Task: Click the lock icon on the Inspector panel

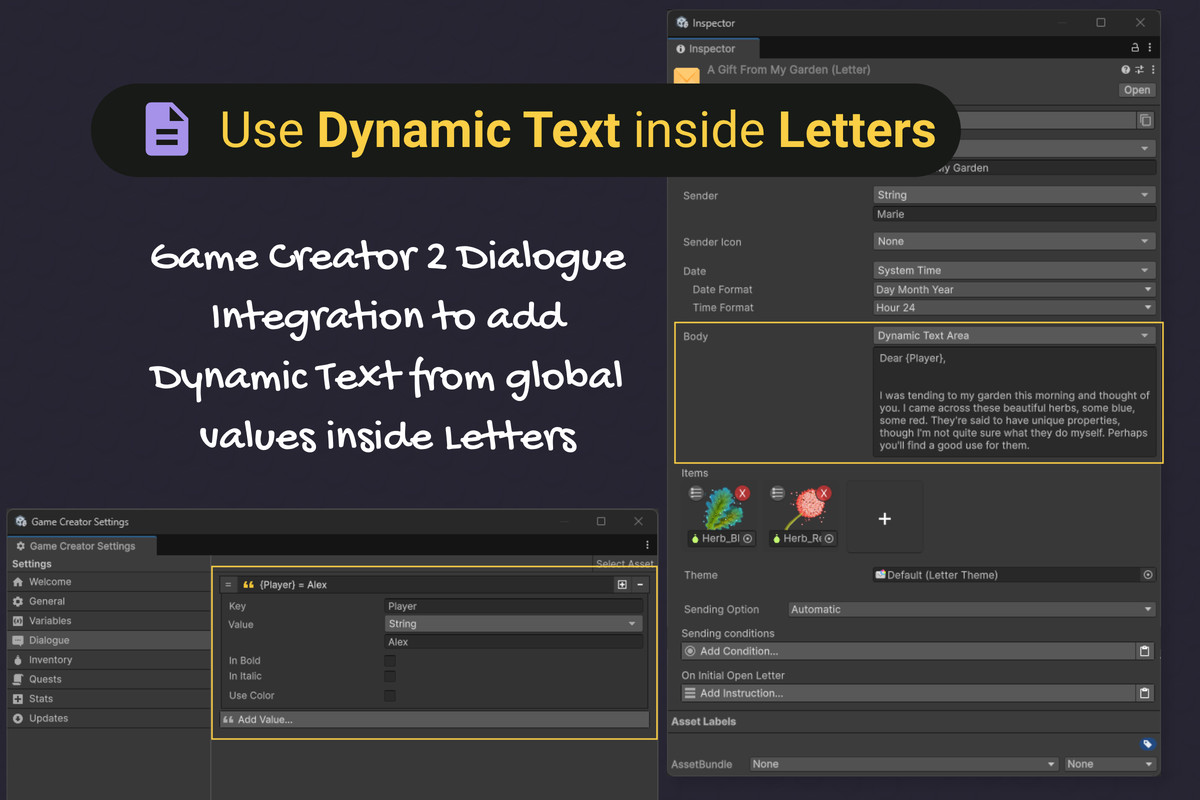Action: [x=1134, y=47]
